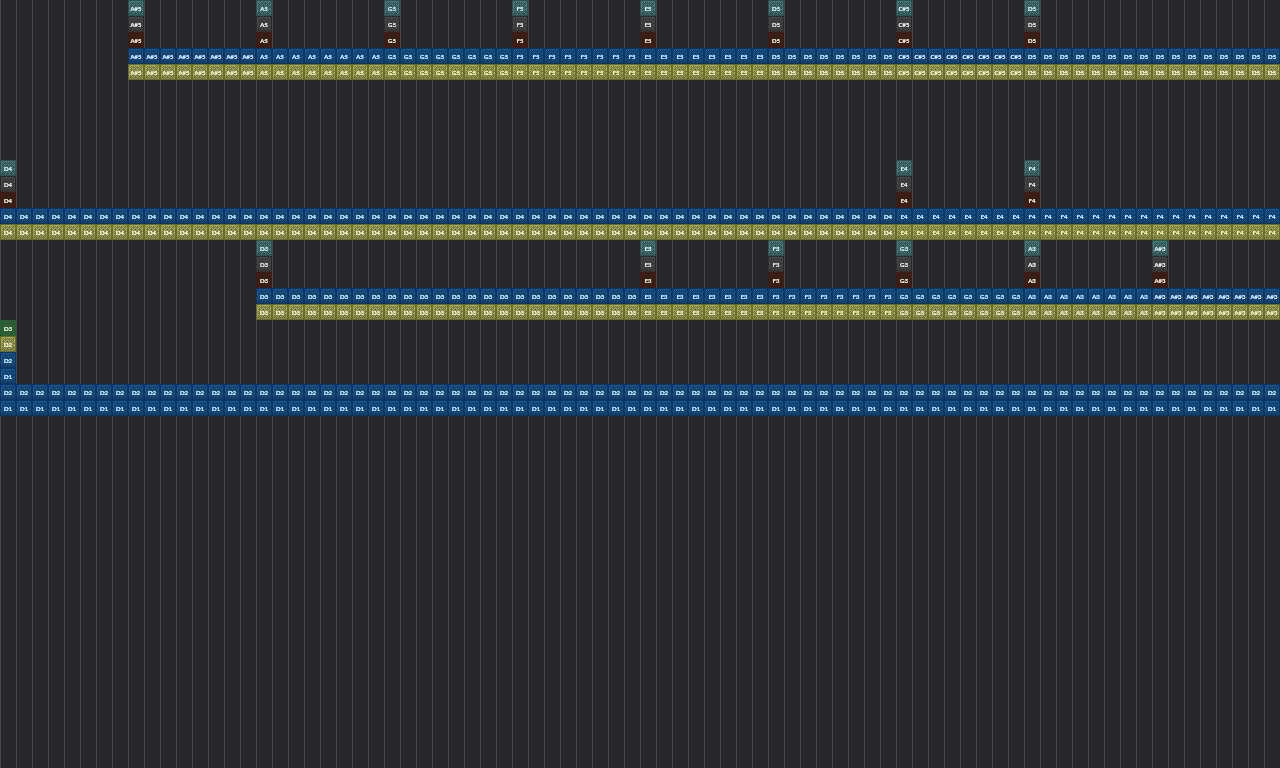Click the brown A5 note block
Viewport: 1280px width, 768px height.
(x=264, y=40)
